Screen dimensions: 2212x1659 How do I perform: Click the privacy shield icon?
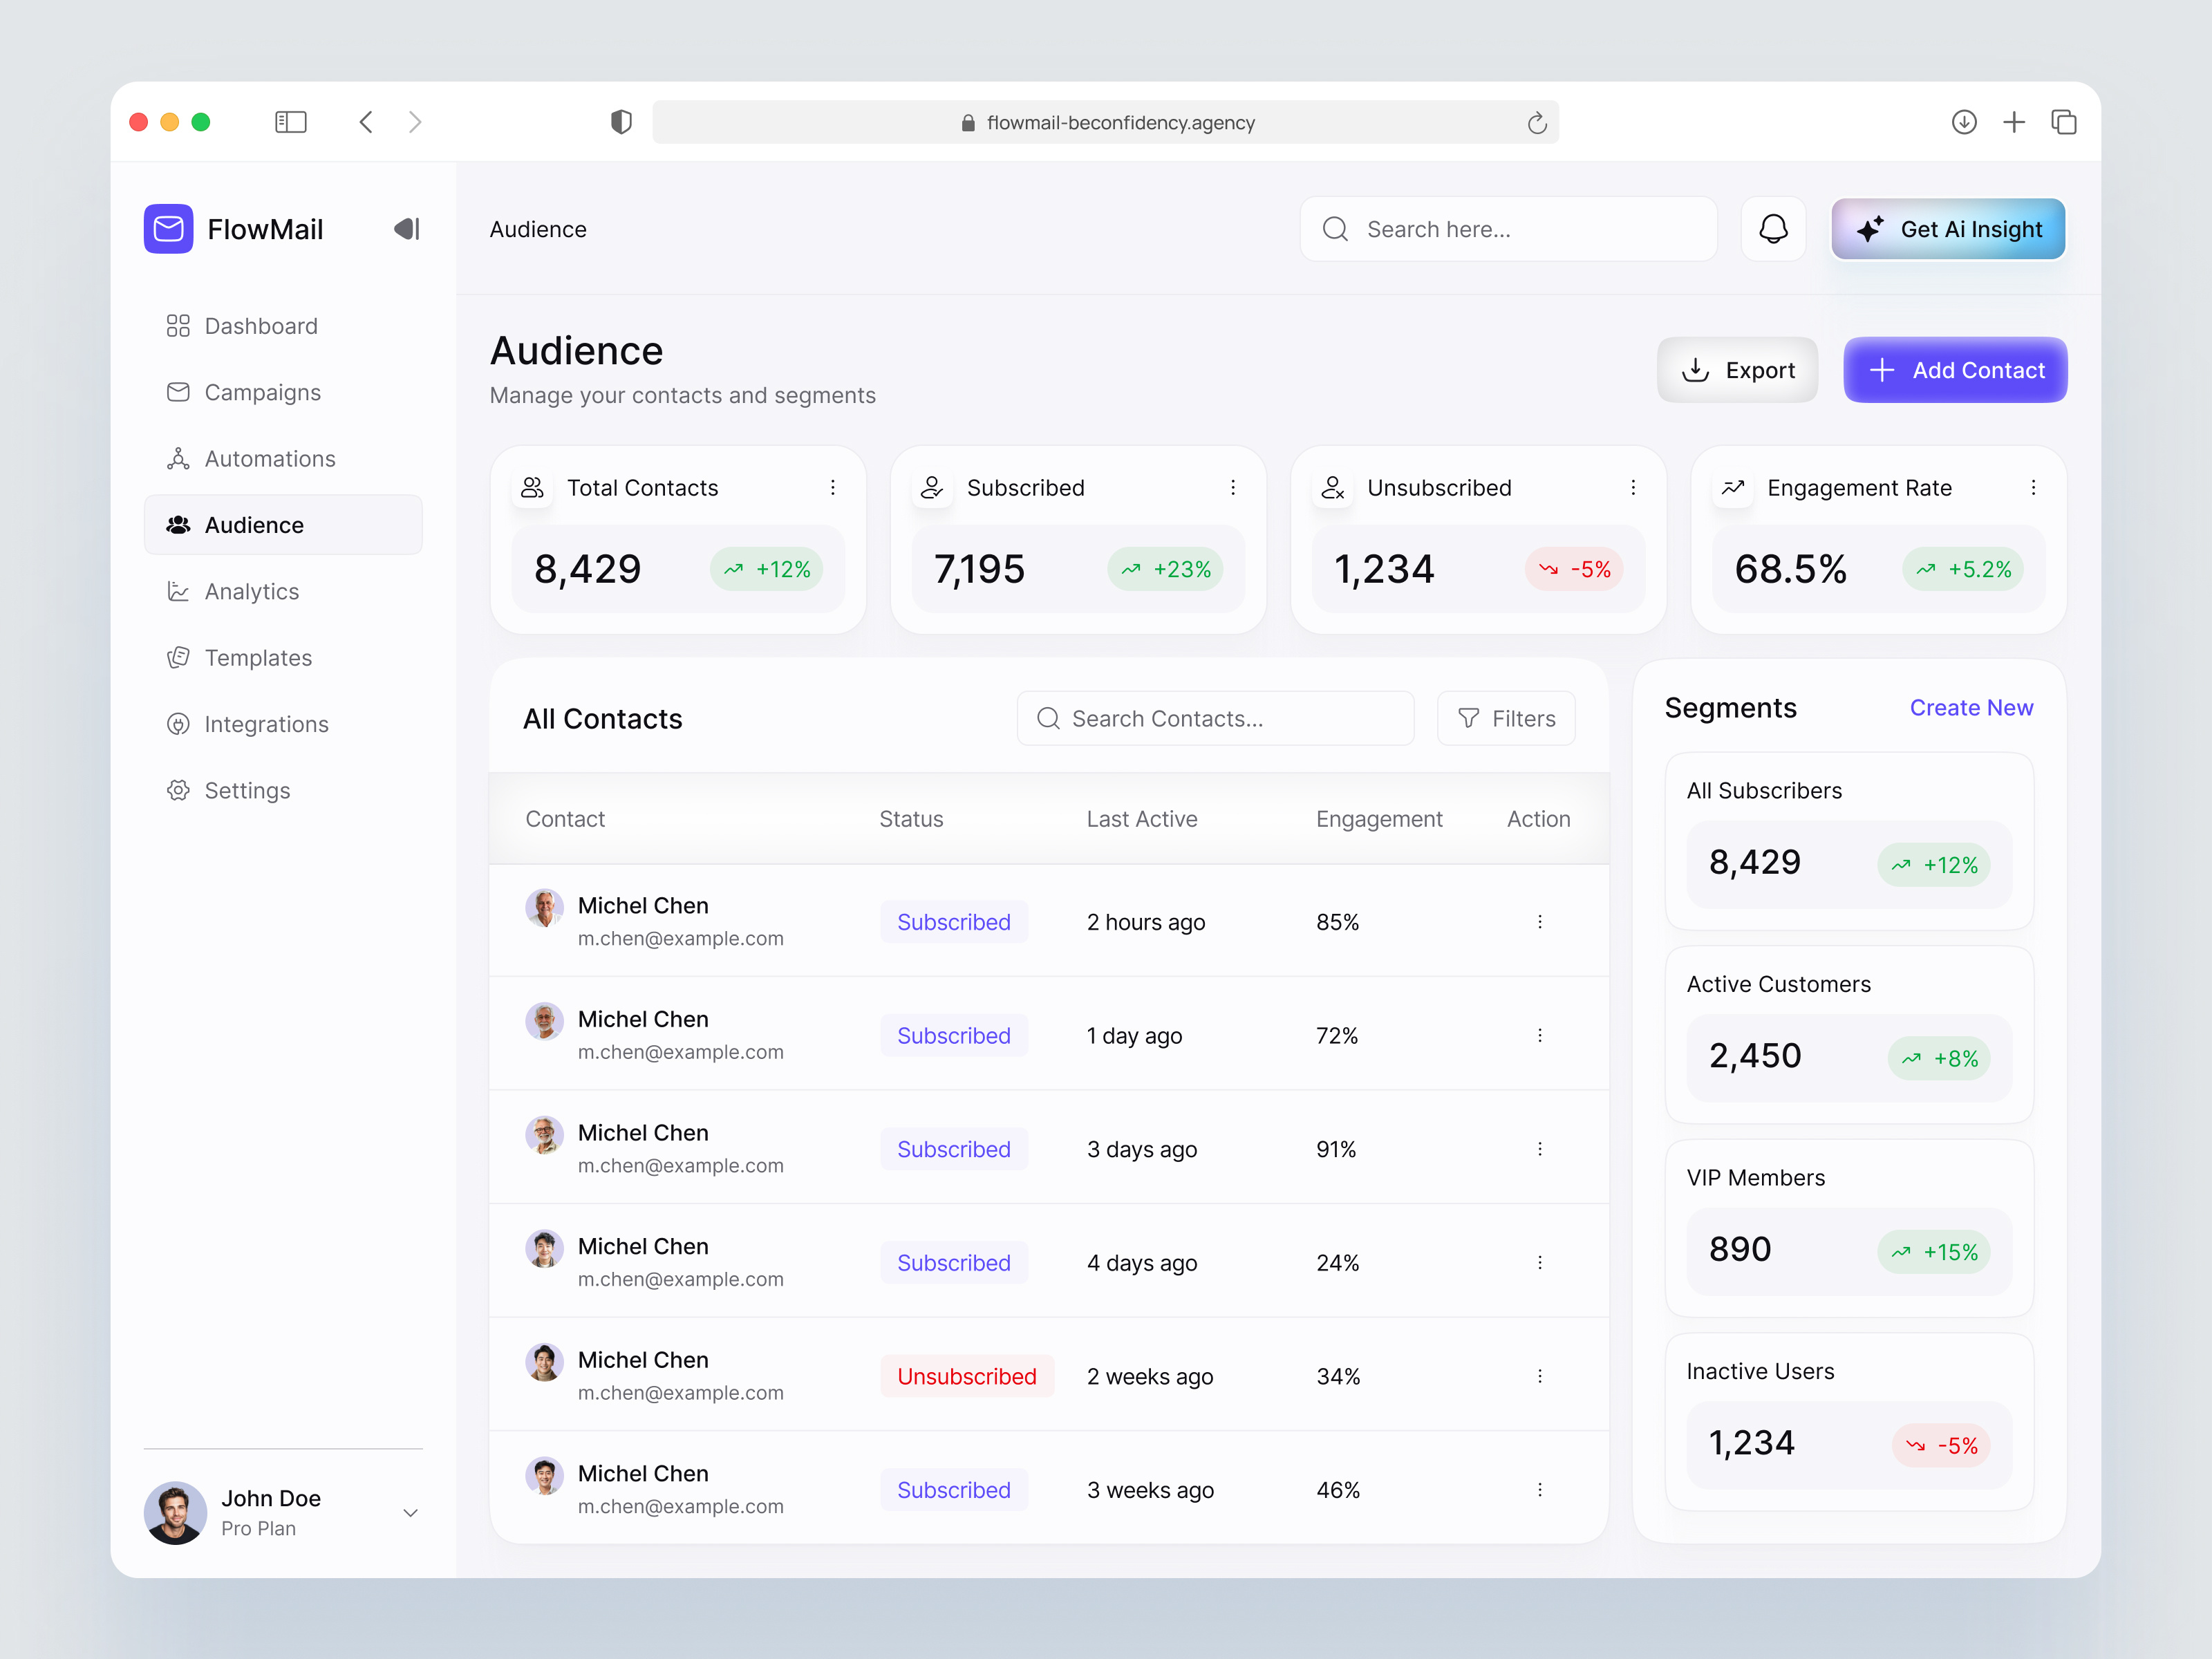(x=621, y=122)
